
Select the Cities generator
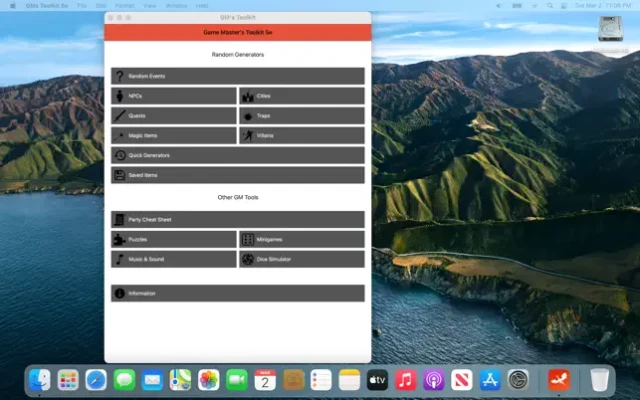301,96
